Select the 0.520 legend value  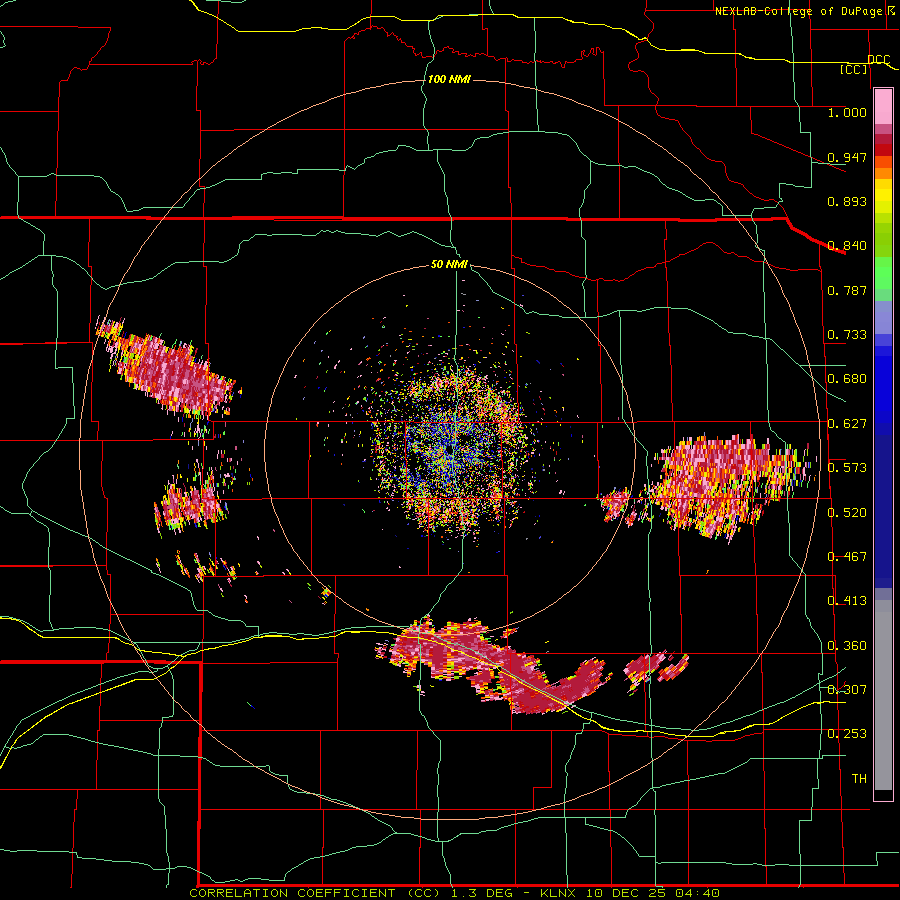click(847, 513)
